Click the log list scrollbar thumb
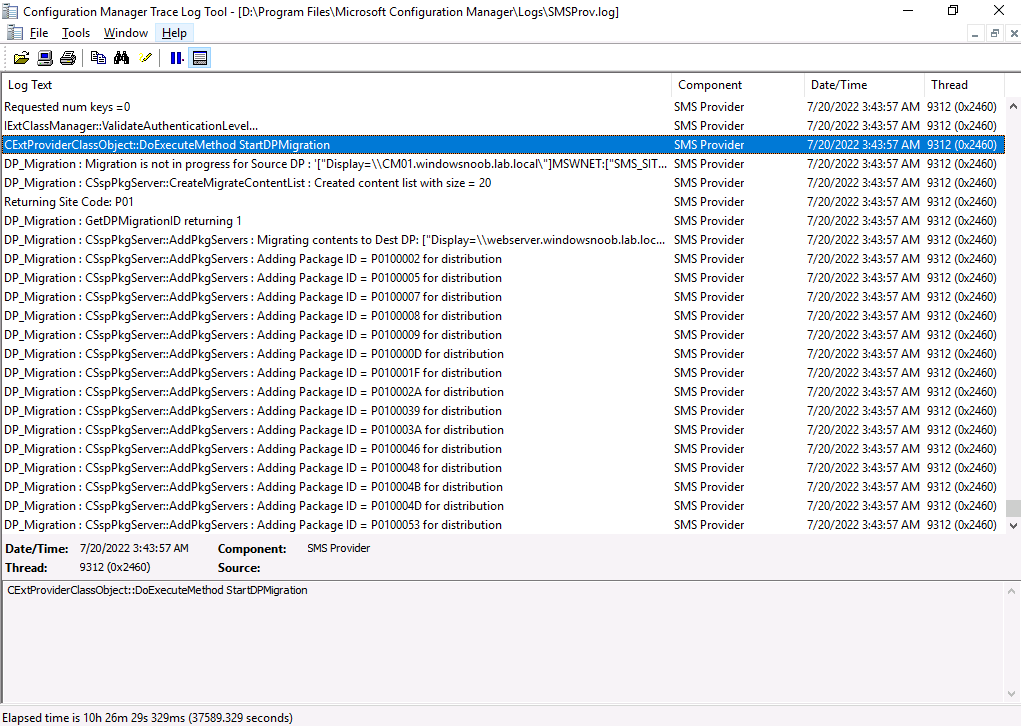 coord(1013,507)
